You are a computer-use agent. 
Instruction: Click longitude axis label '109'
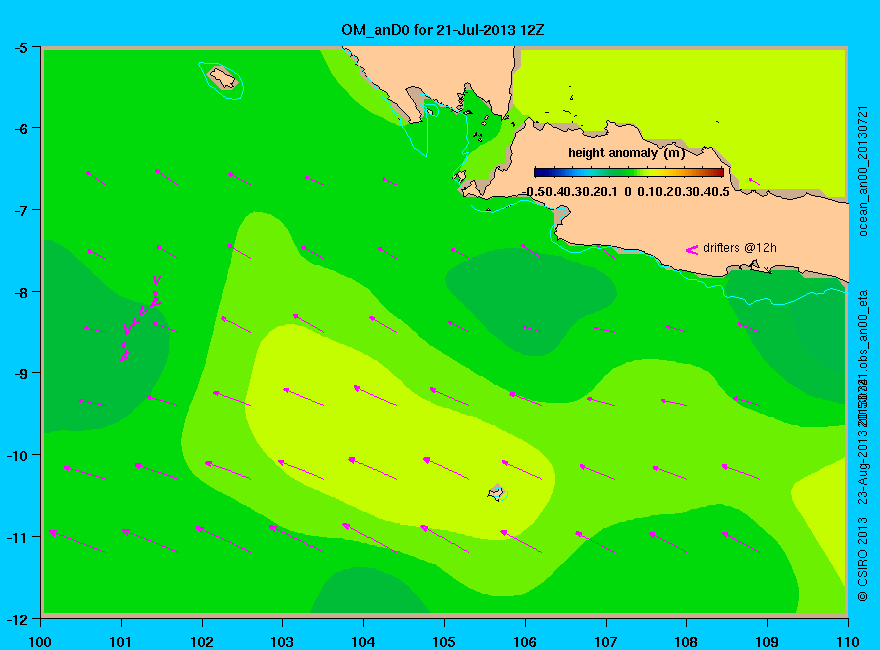tap(767, 642)
